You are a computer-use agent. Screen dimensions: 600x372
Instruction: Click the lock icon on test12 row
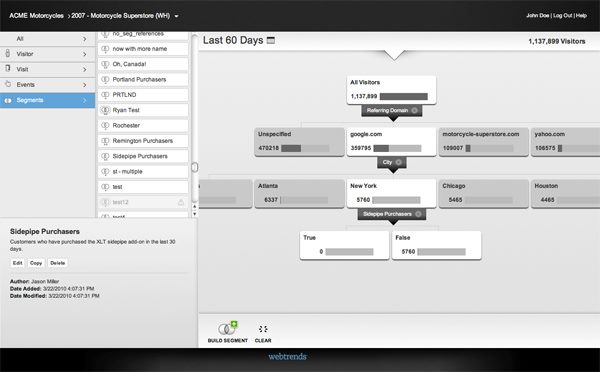click(181, 202)
